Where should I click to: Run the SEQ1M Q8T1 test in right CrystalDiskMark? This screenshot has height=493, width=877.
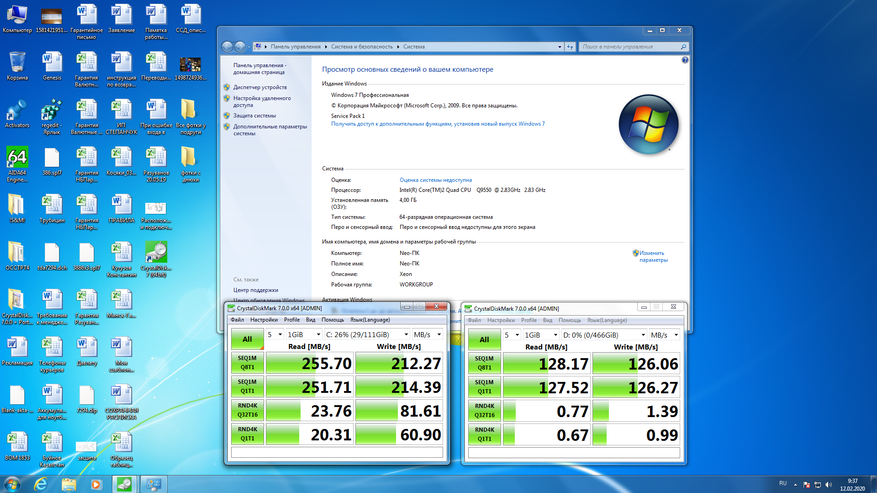[x=484, y=362]
